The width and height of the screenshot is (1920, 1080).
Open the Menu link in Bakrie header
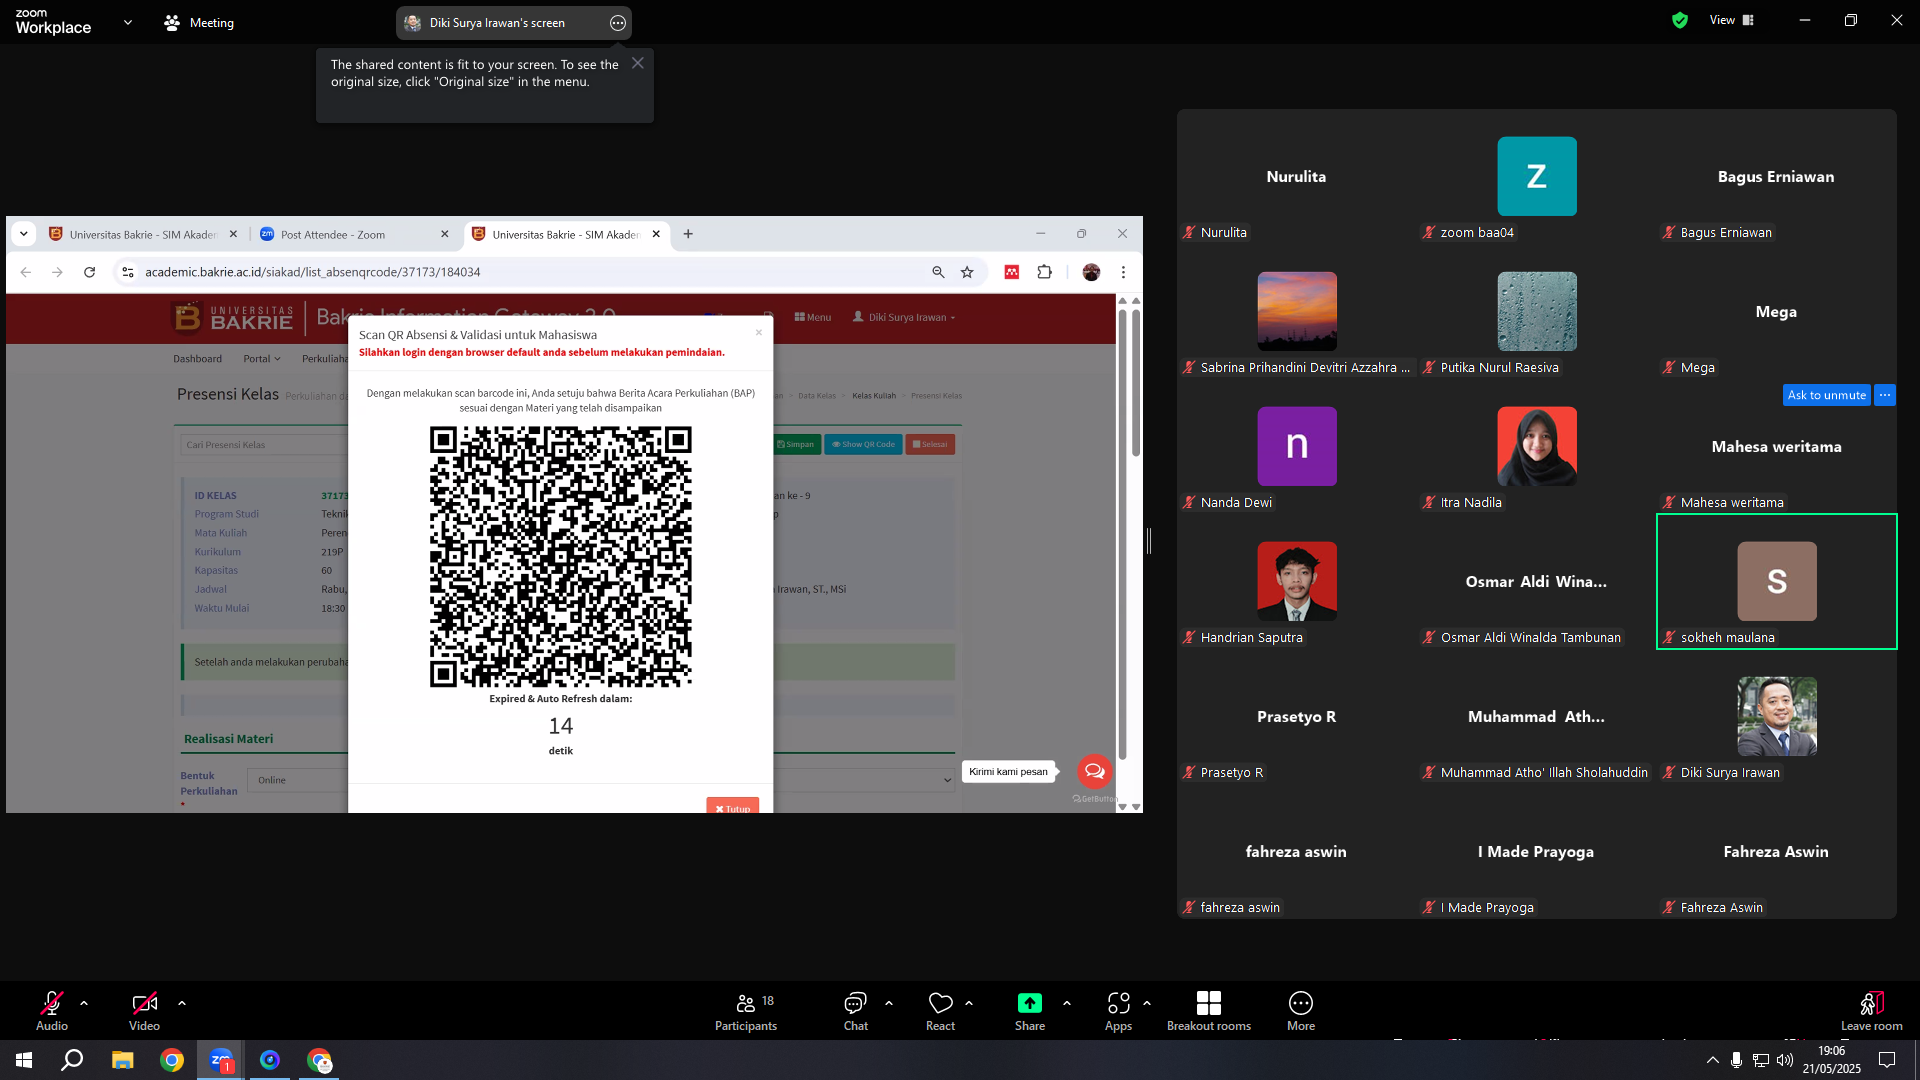(813, 317)
